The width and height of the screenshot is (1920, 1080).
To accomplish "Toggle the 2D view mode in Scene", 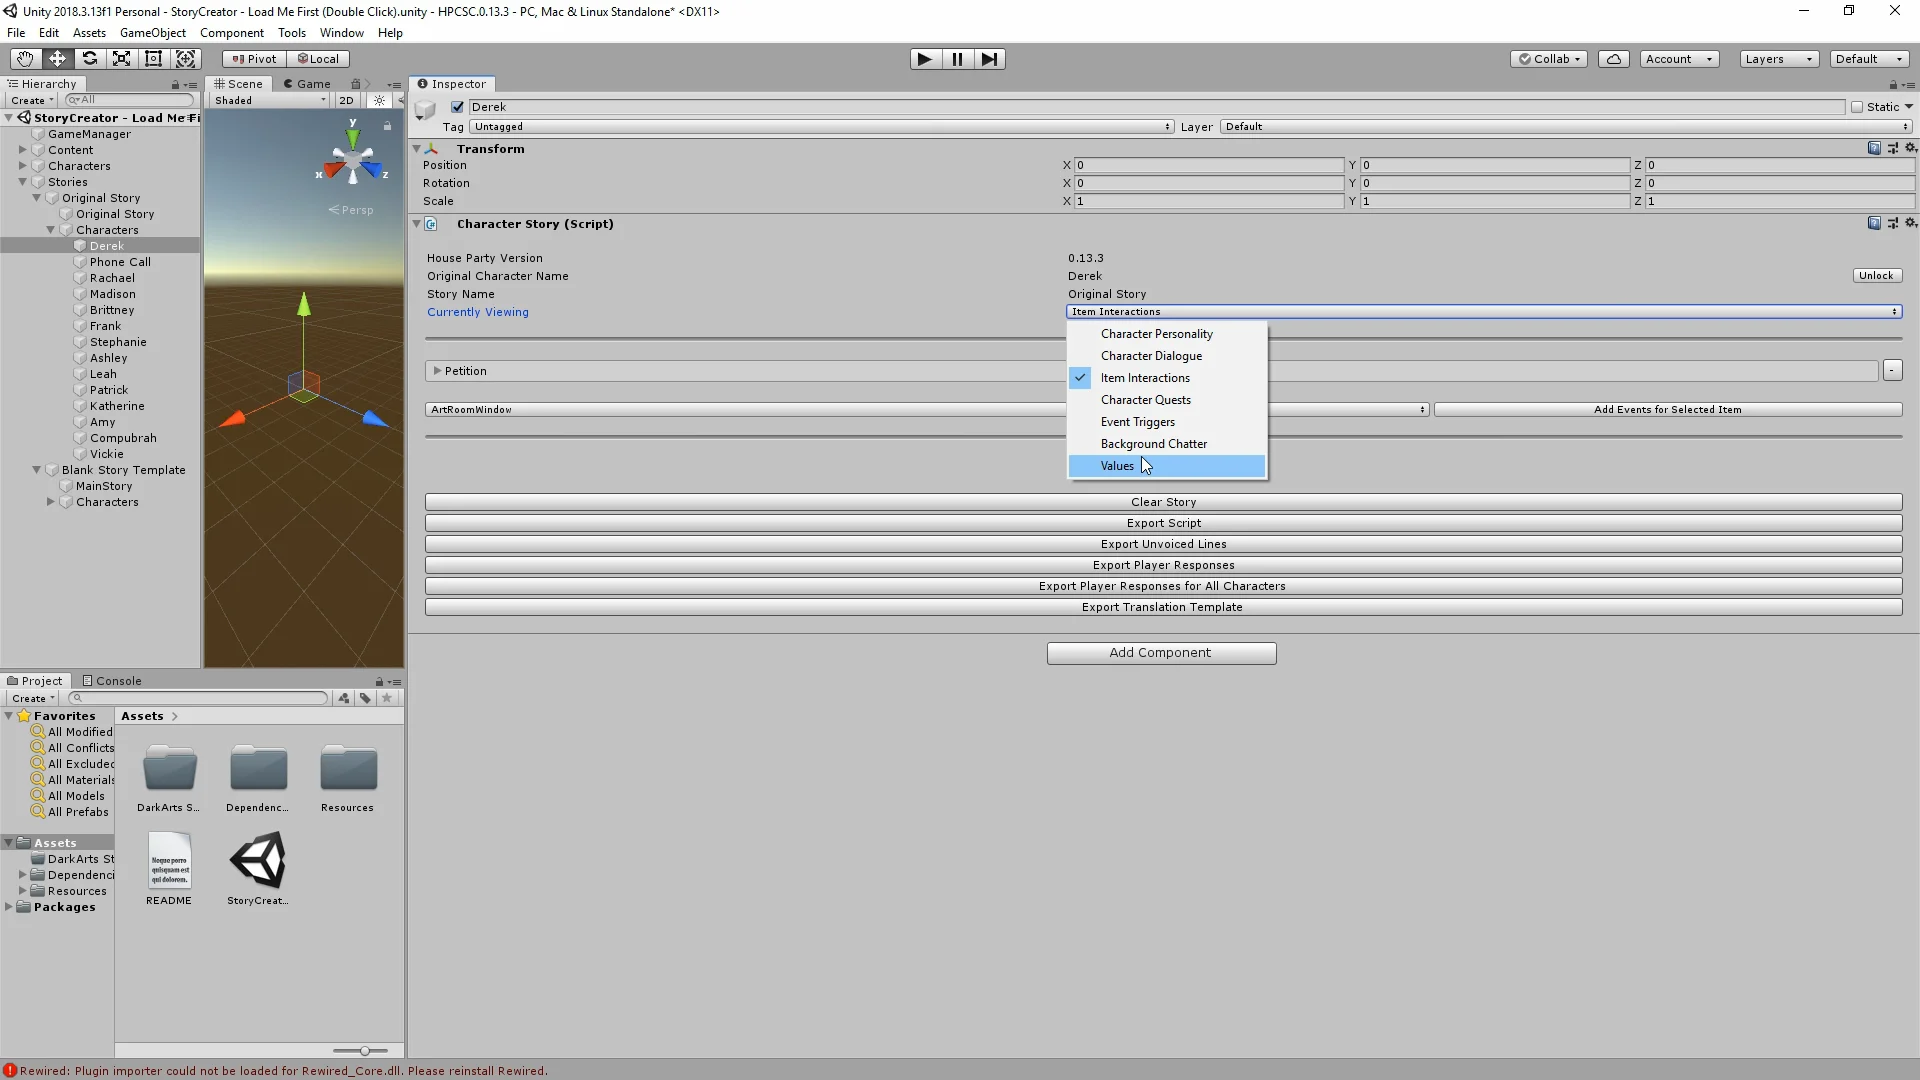I will pos(346,100).
